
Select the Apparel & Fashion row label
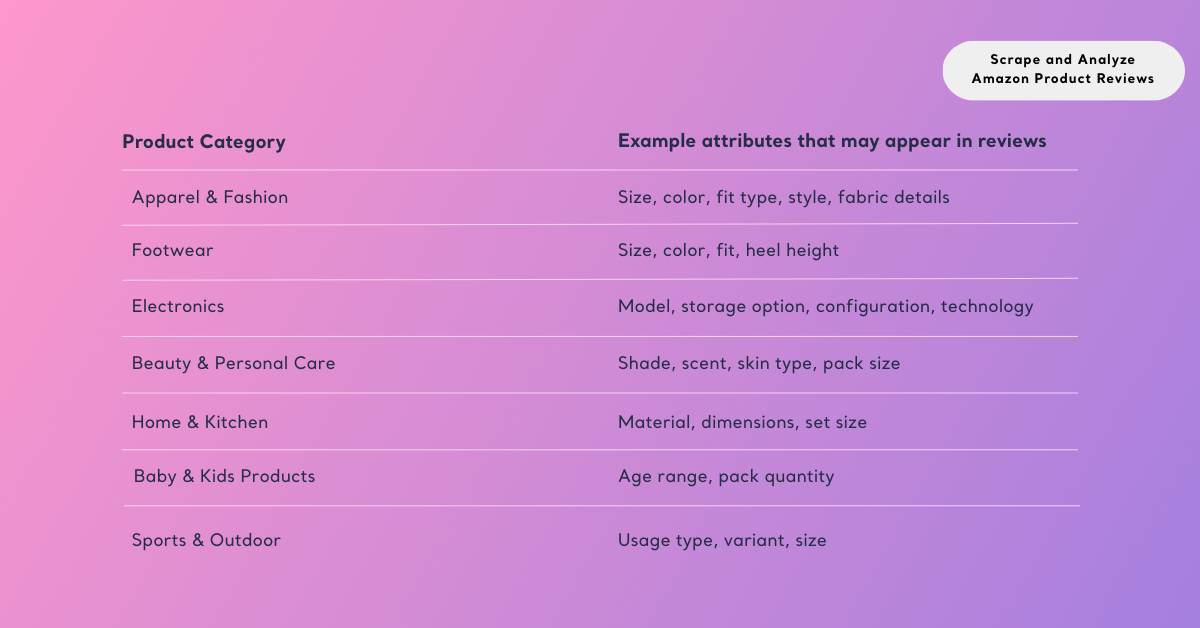click(210, 198)
